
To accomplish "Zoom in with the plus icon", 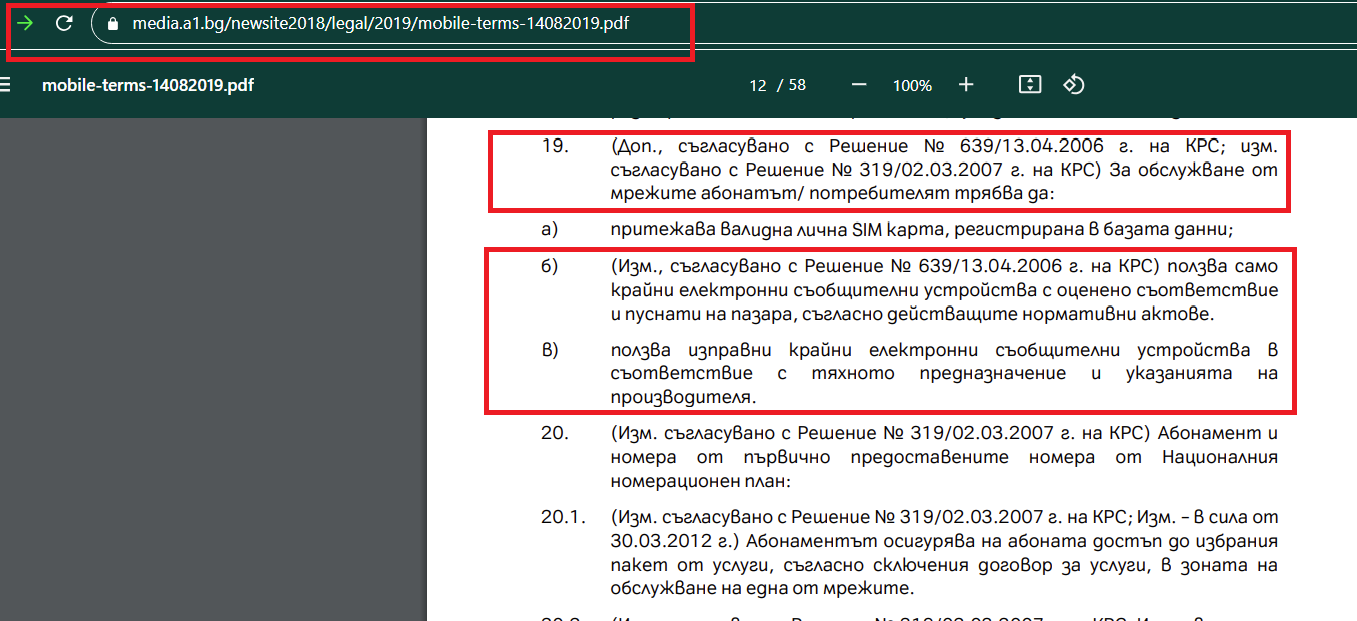I will (966, 85).
